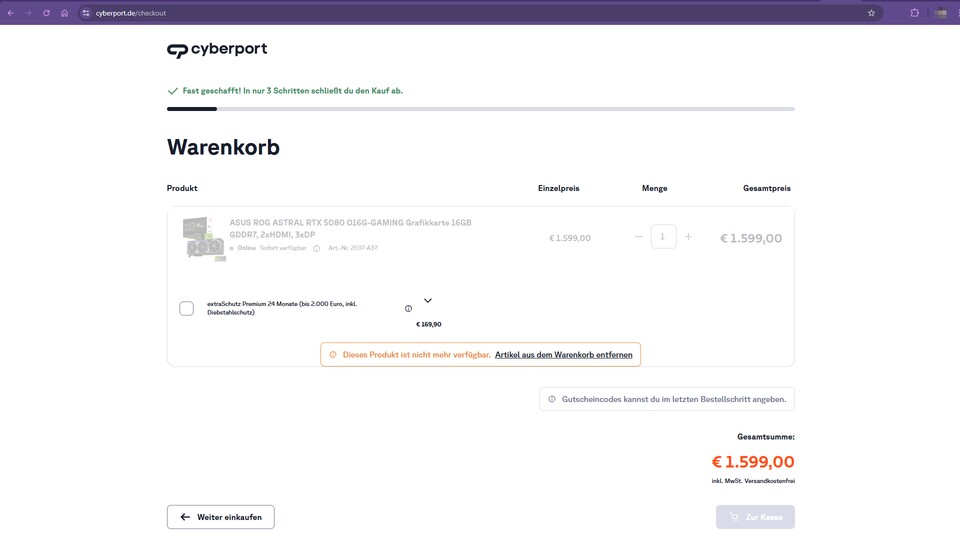Click Artikel aus dem Warenkorb entfernen
The height and width of the screenshot is (540, 960).
[564, 355]
